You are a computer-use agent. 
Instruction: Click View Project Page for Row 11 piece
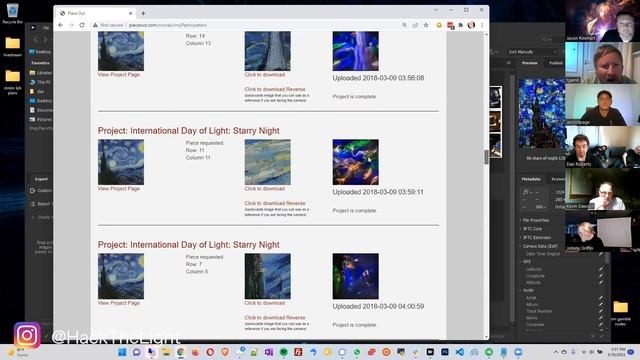tap(119, 189)
